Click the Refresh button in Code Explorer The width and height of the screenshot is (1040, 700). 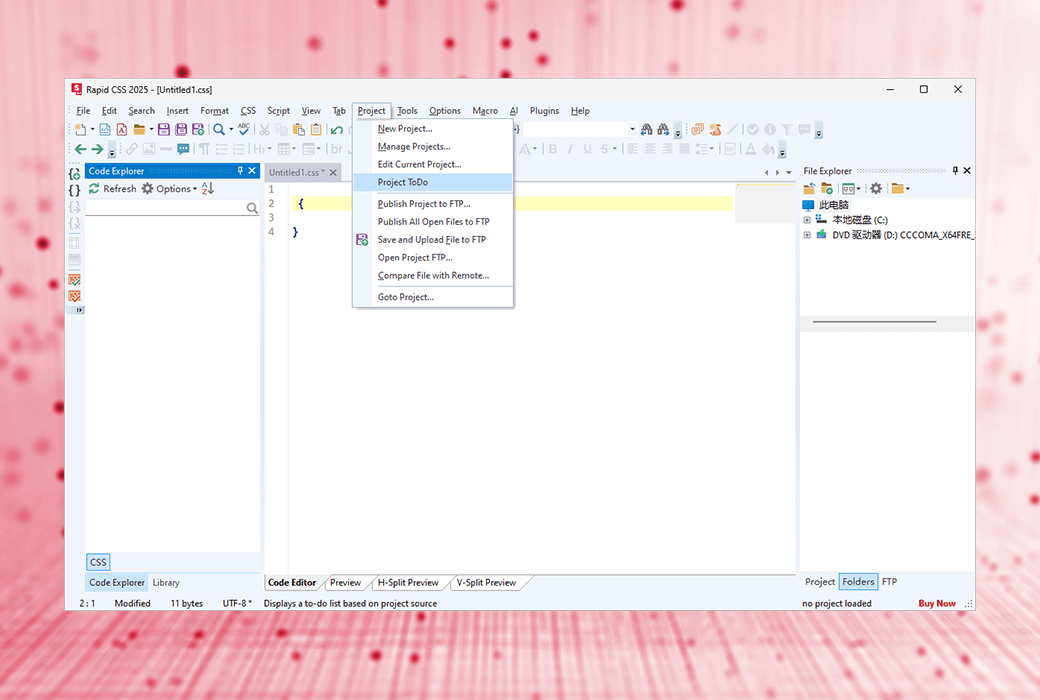[x=112, y=188]
